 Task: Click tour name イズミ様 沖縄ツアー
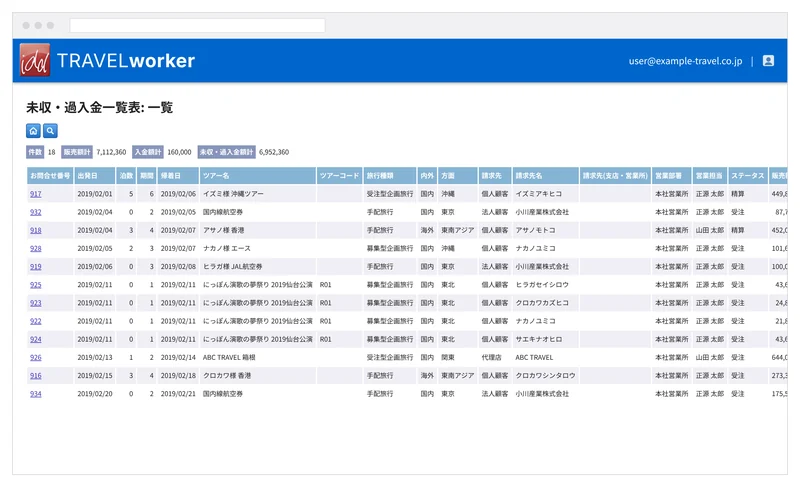point(233,194)
